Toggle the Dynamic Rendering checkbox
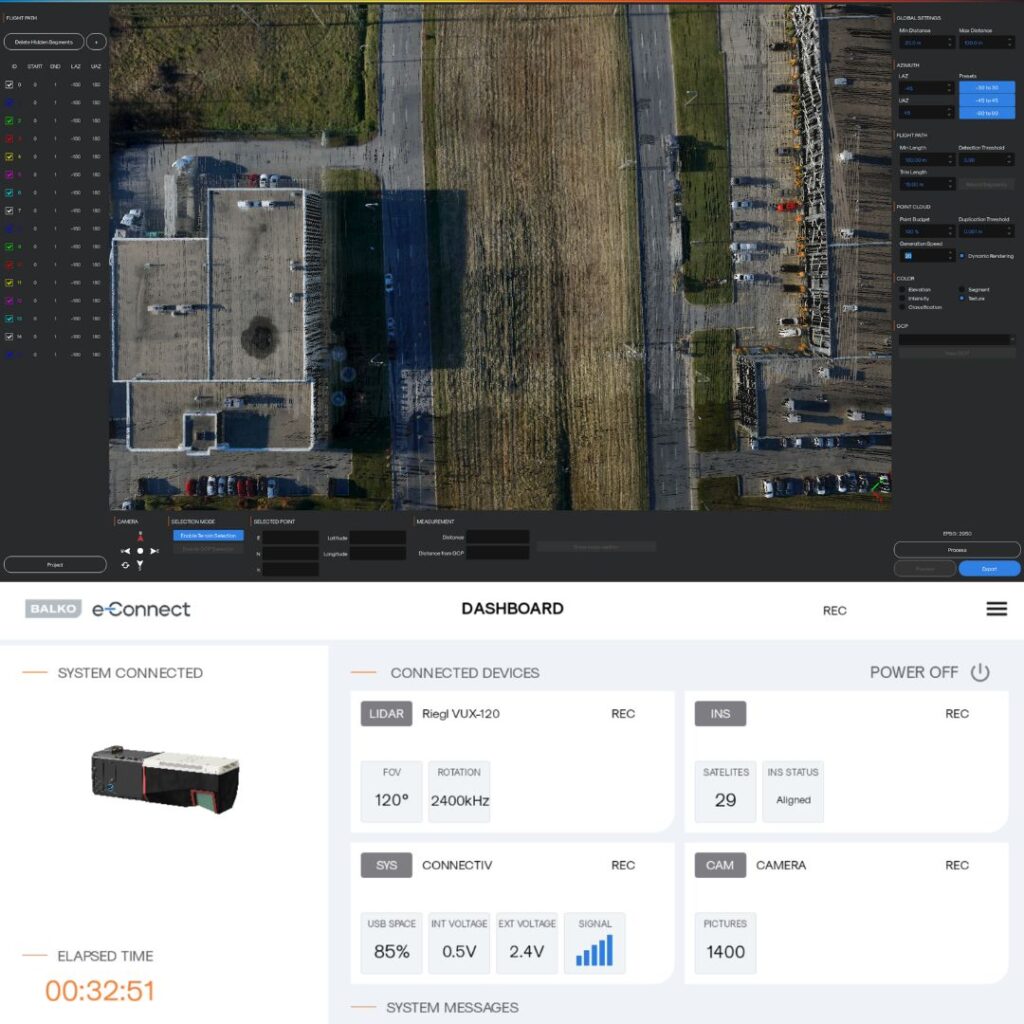This screenshot has height=1024, width=1024. click(x=962, y=256)
